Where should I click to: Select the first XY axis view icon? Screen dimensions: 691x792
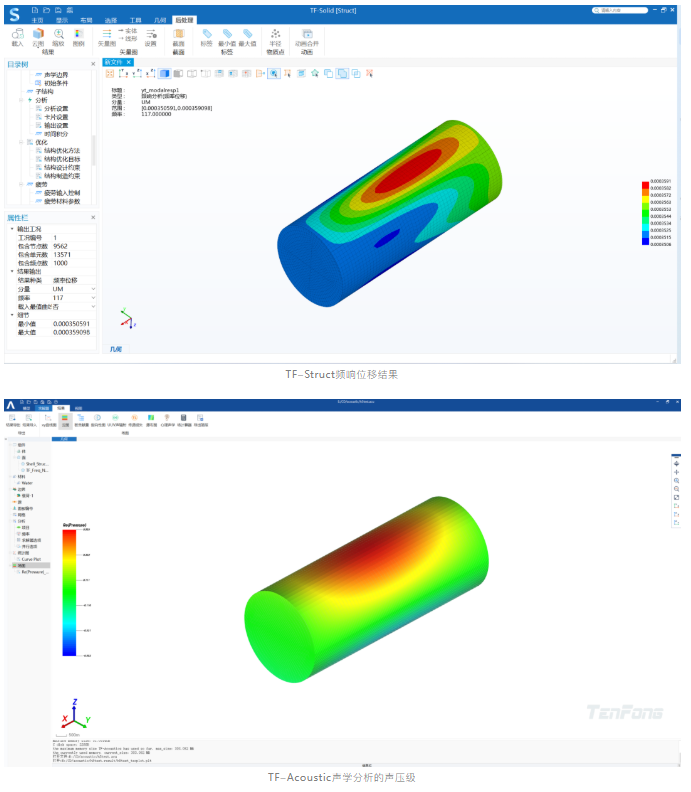[123, 74]
